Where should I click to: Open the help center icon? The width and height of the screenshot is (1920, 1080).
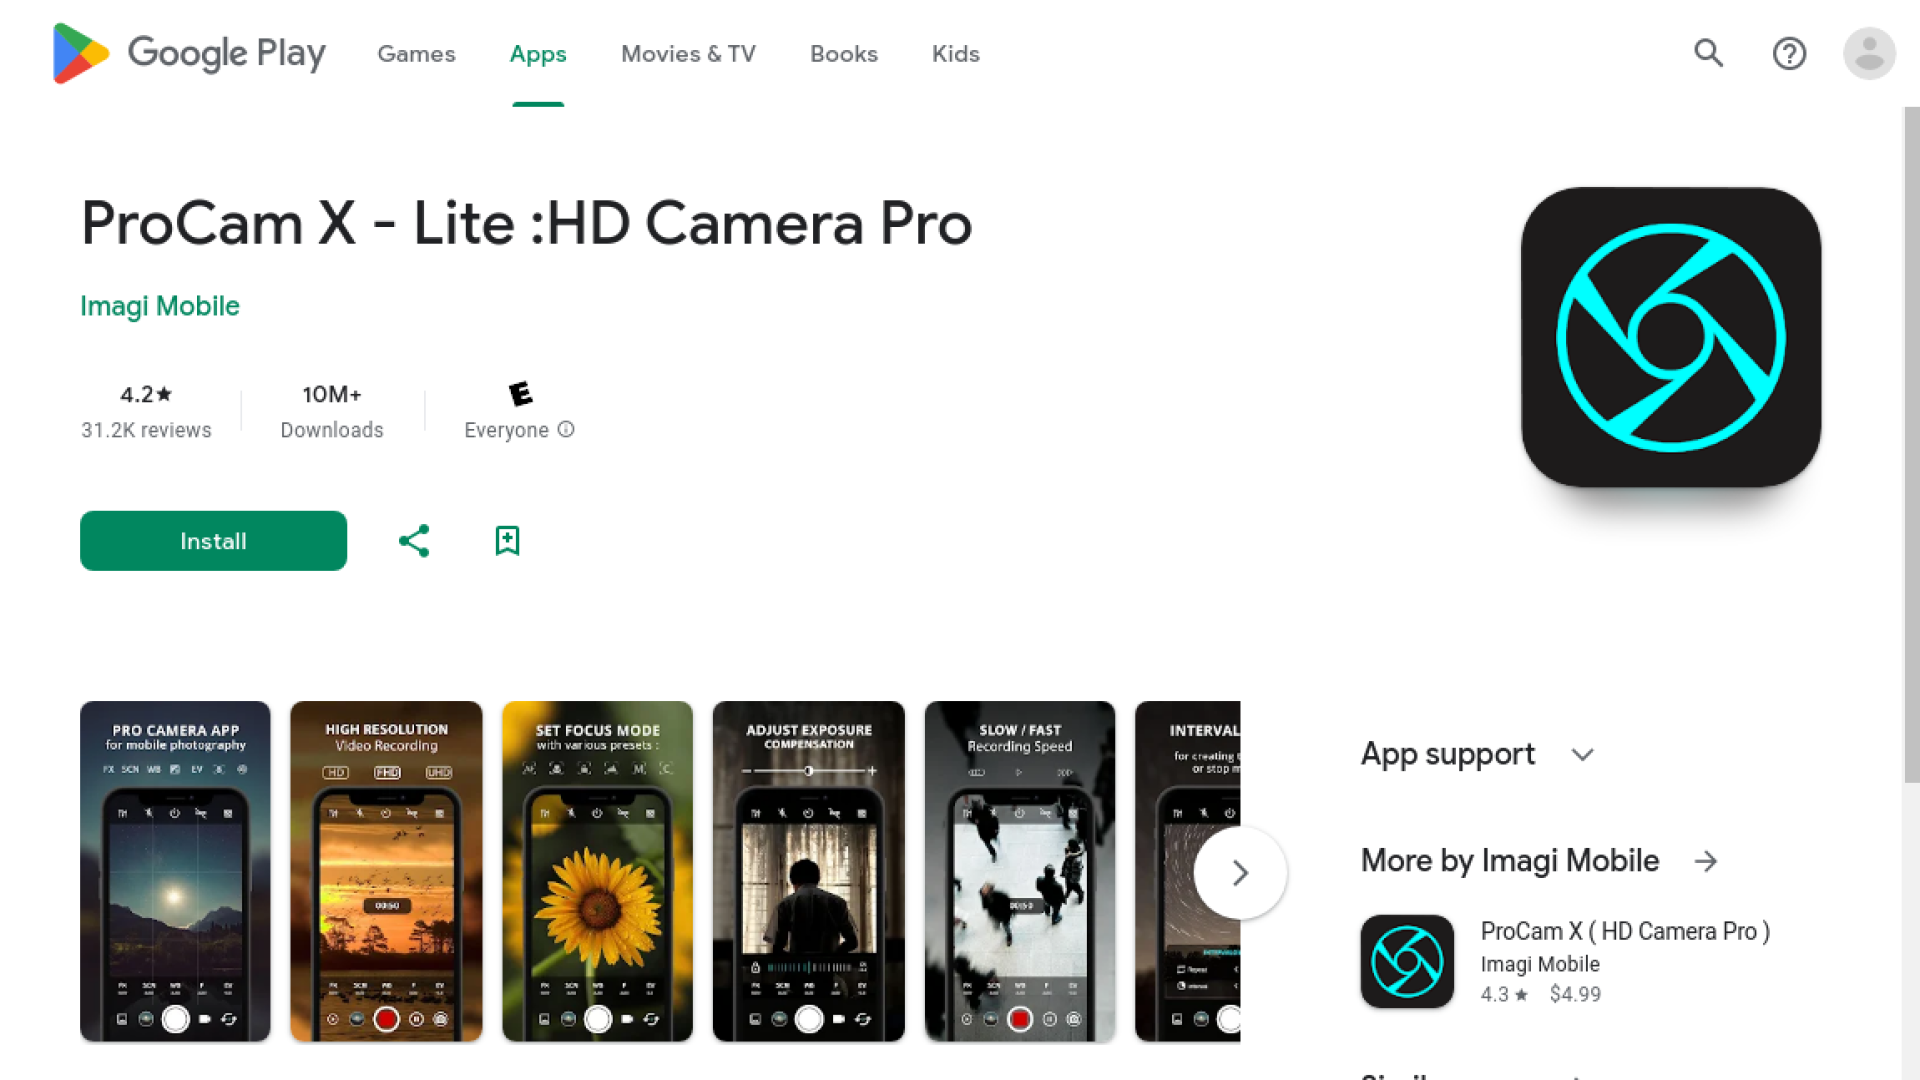tap(1789, 53)
